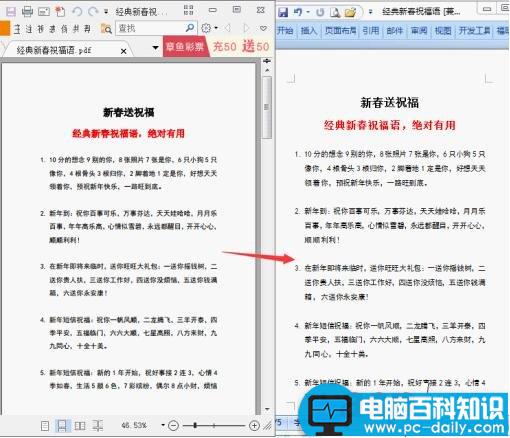
Task: Click the Word save icon
Action: coord(283,12)
